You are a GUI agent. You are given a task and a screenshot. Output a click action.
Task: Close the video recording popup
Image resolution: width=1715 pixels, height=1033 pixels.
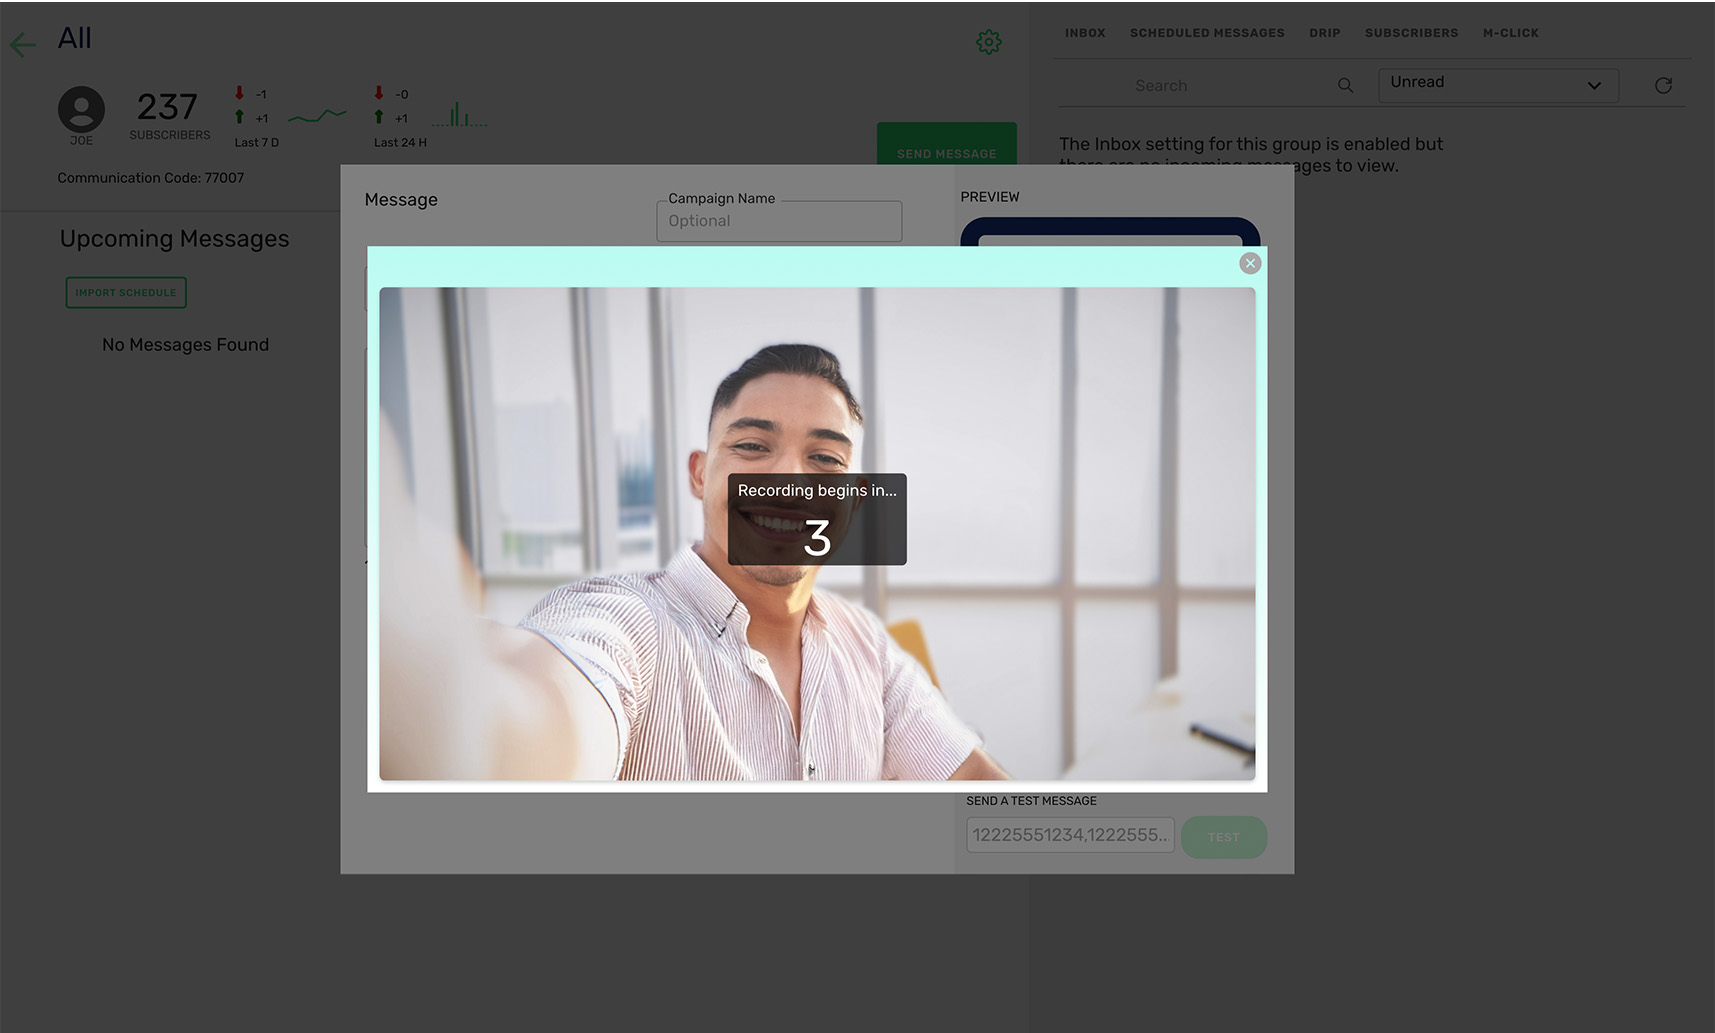pyautogui.click(x=1250, y=263)
